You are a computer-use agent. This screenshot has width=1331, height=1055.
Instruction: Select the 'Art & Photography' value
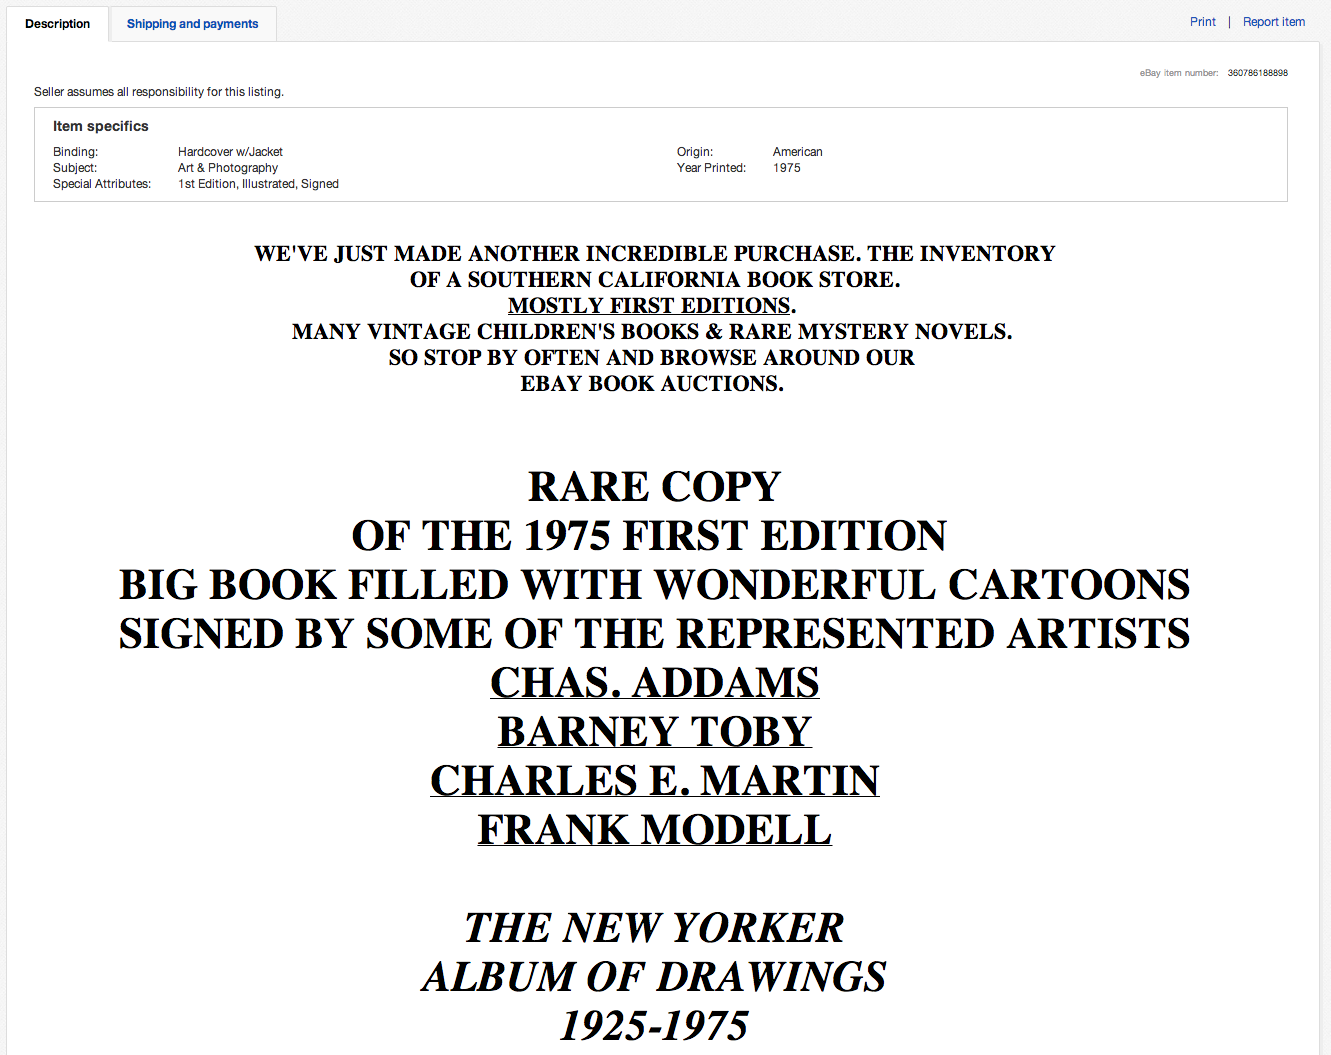tap(228, 168)
